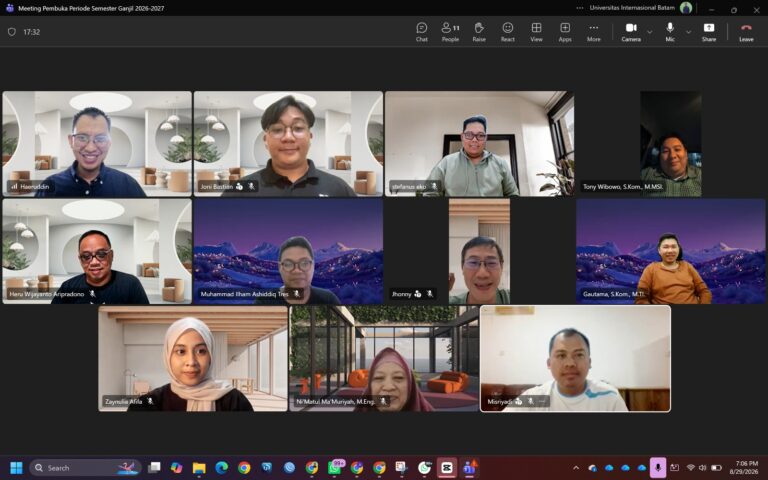The image size is (768, 480).
Task: Click the Haeruddin name label
Action: pos(34,187)
